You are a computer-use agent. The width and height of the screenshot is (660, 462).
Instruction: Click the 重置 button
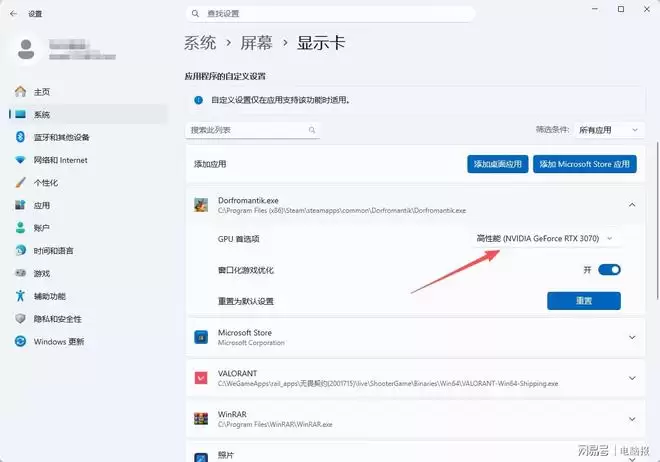click(x=584, y=301)
